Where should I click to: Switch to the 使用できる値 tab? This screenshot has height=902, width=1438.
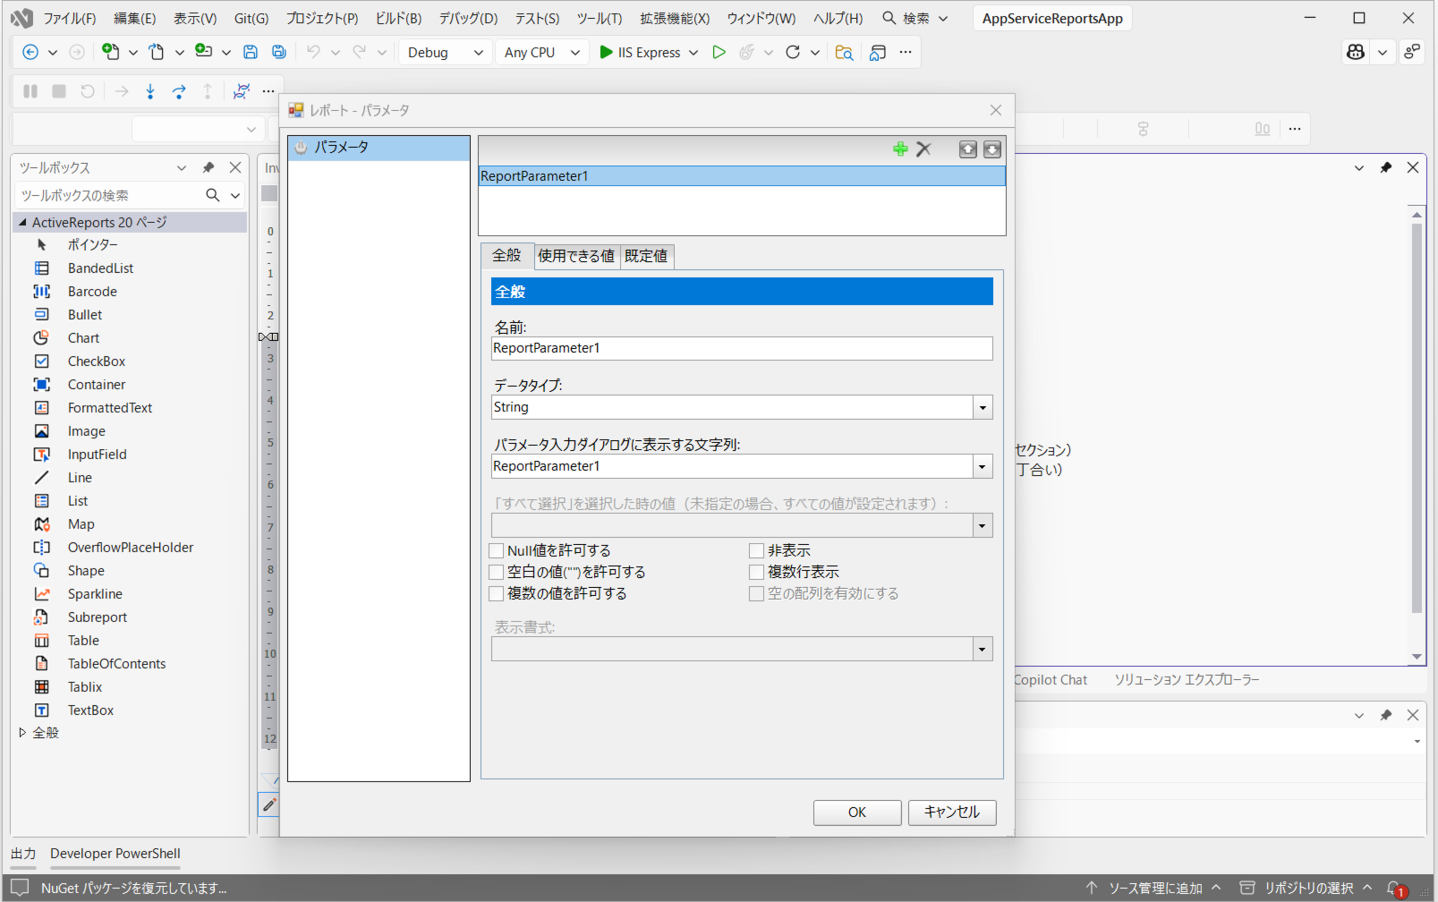(576, 256)
